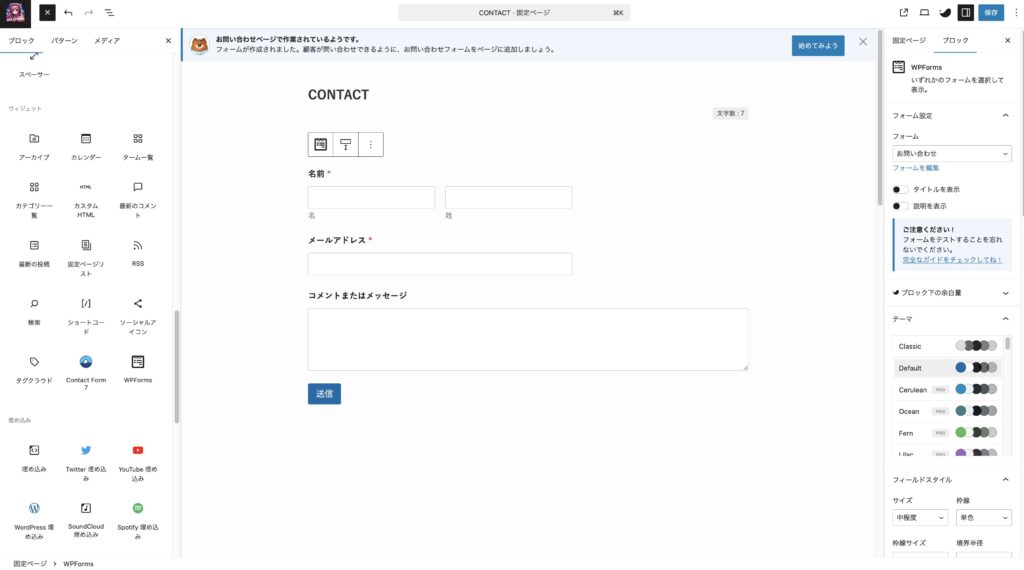1024x570 pixels.
Task: Insert the WPForms block widget
Action: (138, 367)
